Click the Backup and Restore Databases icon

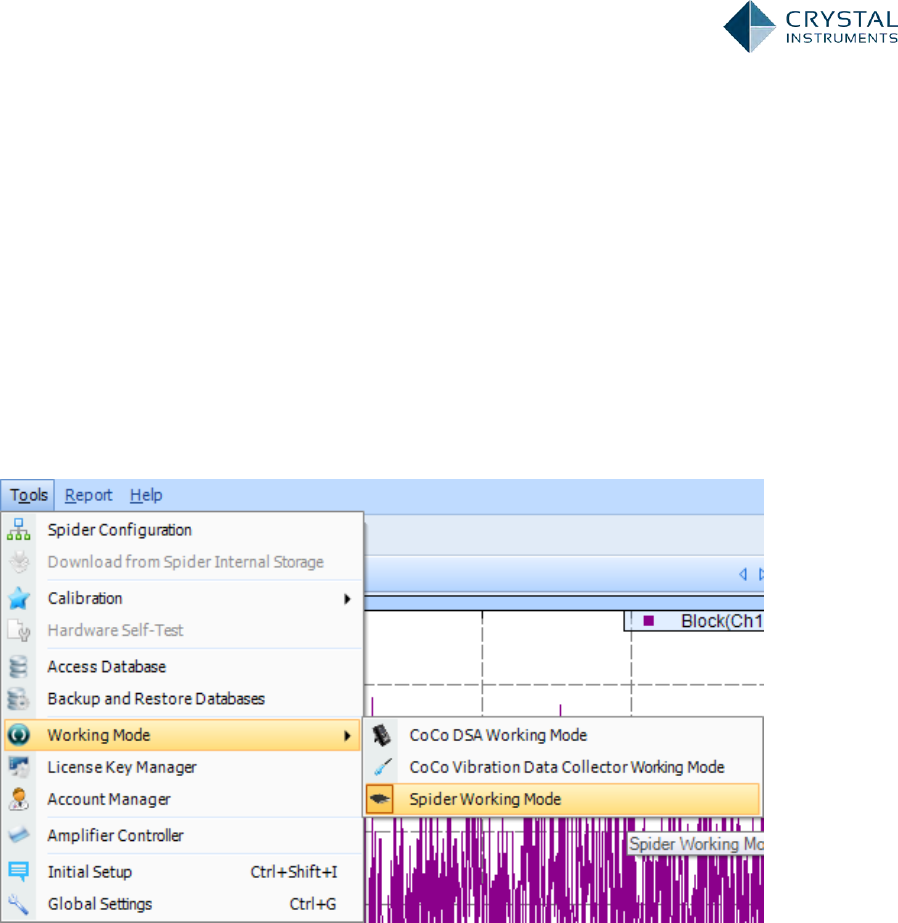click(19, 699)
